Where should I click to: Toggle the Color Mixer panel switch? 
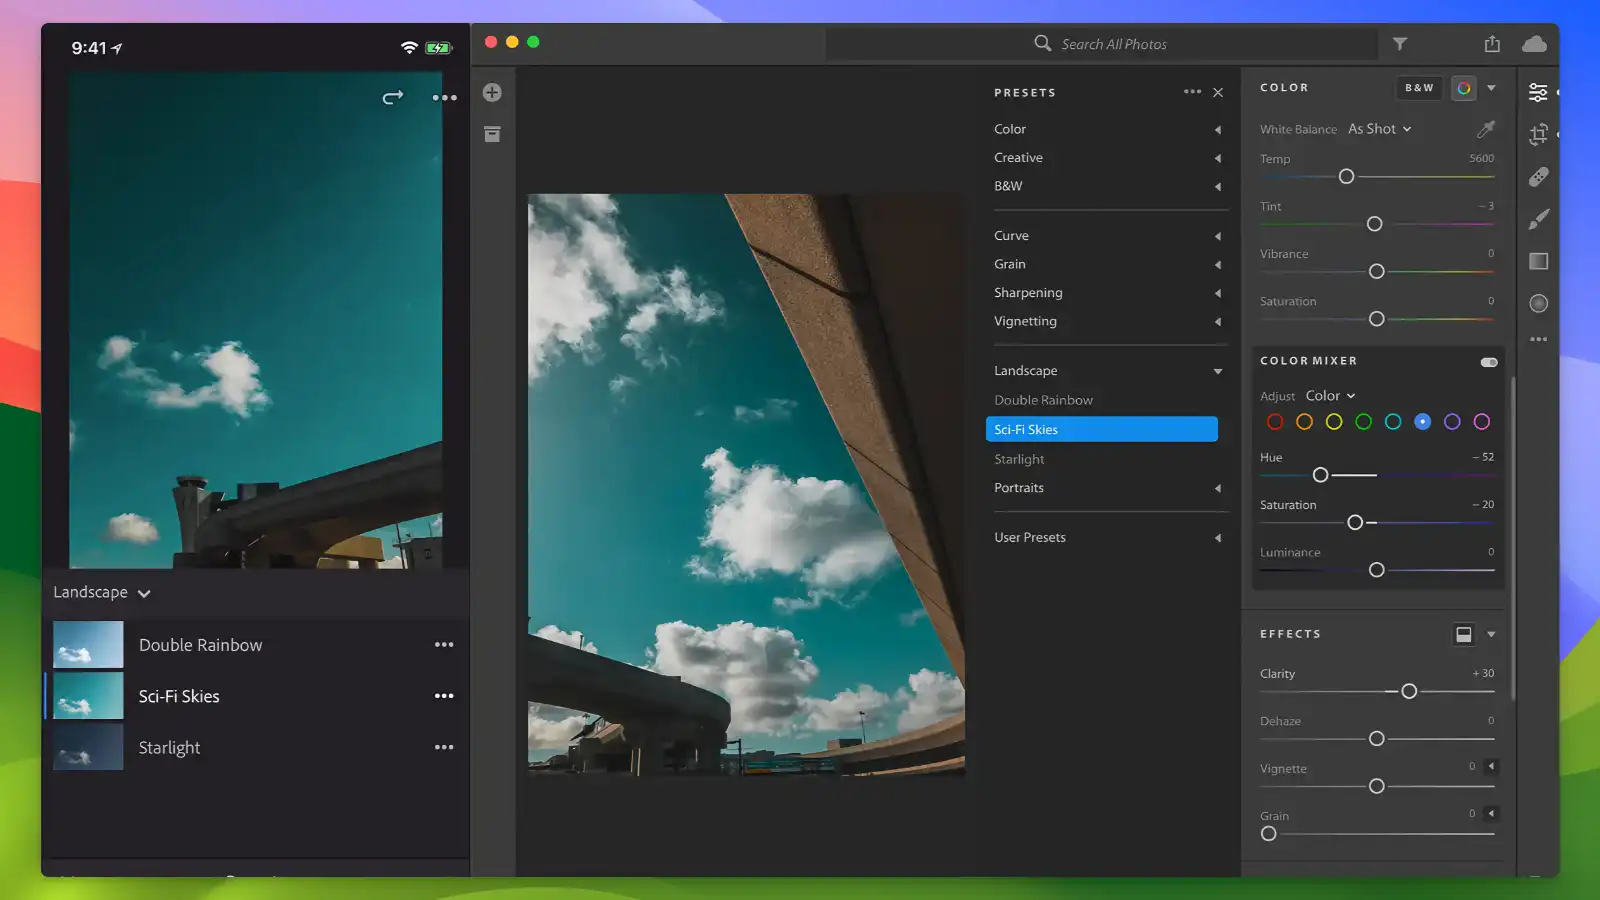pos(1487,362)
